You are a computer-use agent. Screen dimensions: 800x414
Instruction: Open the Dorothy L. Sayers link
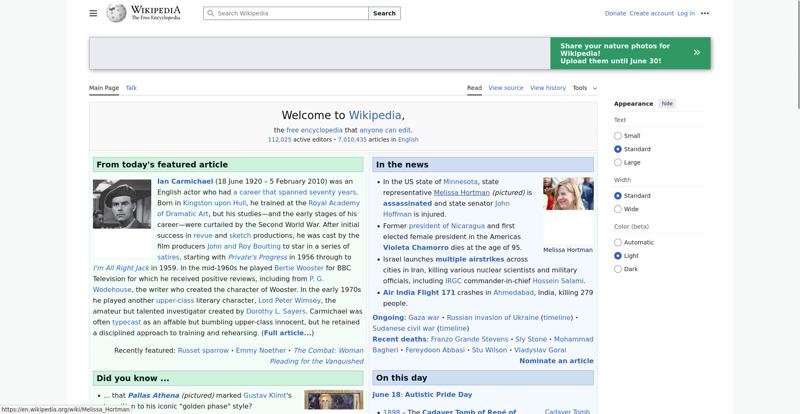pyautogui.click(x=276, y=311)
